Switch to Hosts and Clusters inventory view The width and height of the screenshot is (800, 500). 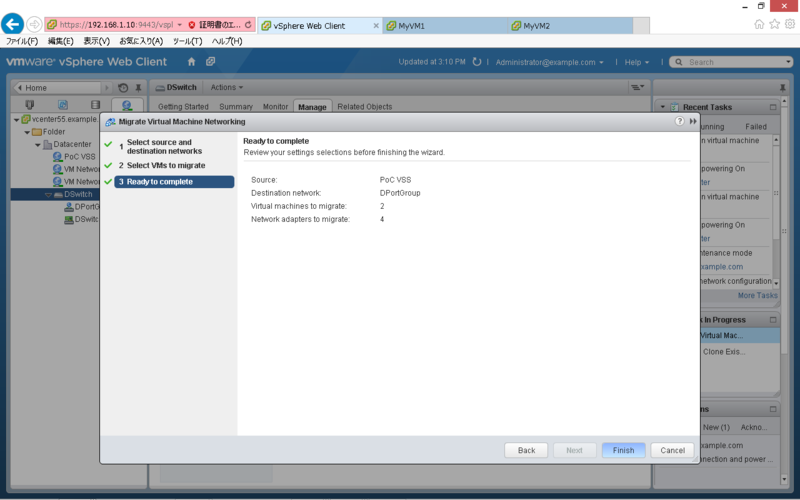(x=30, y=105)
